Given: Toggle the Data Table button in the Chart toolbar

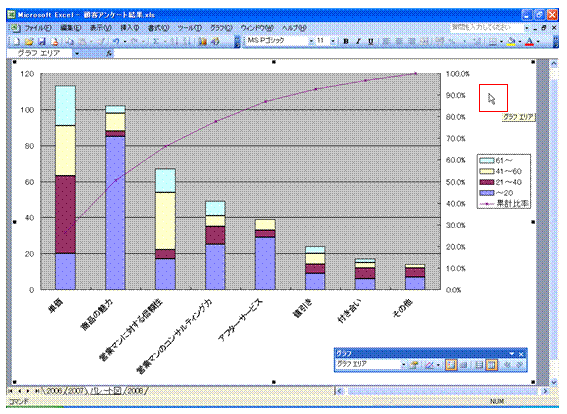Looking at the screenshot, I should (464, 365).
